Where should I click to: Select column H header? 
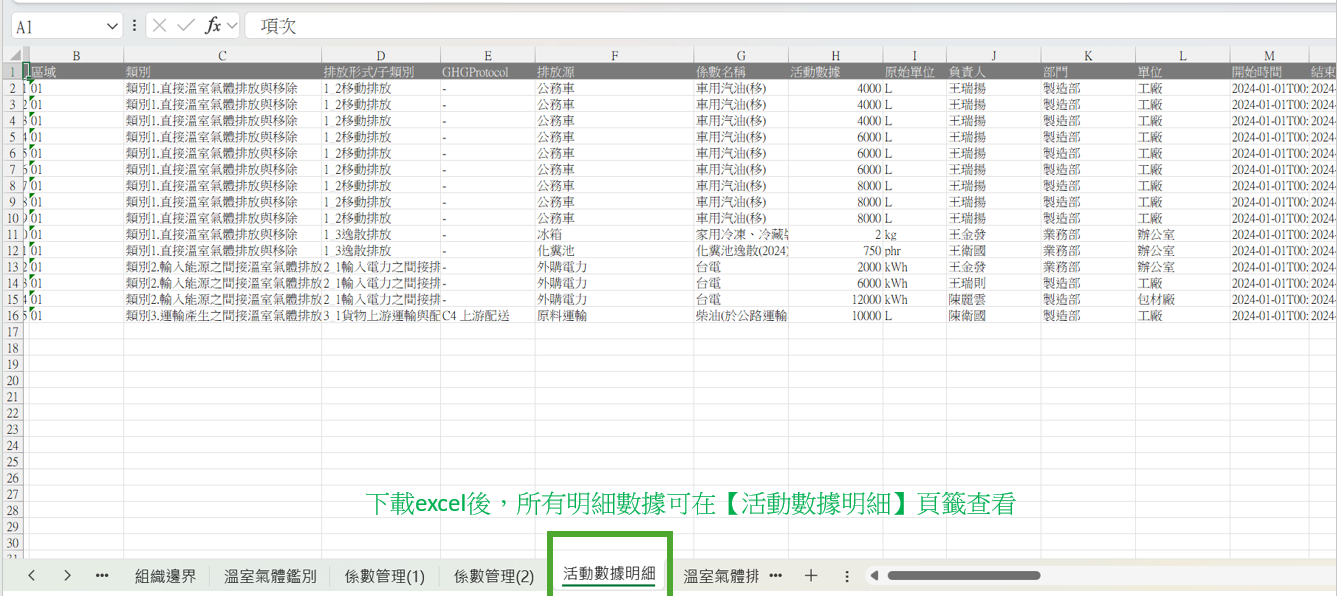tap(835, 56)
